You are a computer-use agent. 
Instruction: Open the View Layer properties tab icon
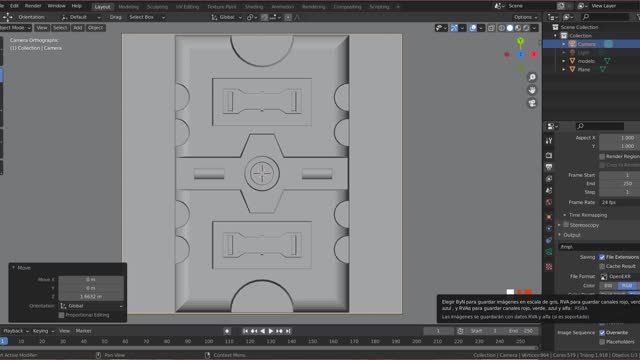[549, 179]
